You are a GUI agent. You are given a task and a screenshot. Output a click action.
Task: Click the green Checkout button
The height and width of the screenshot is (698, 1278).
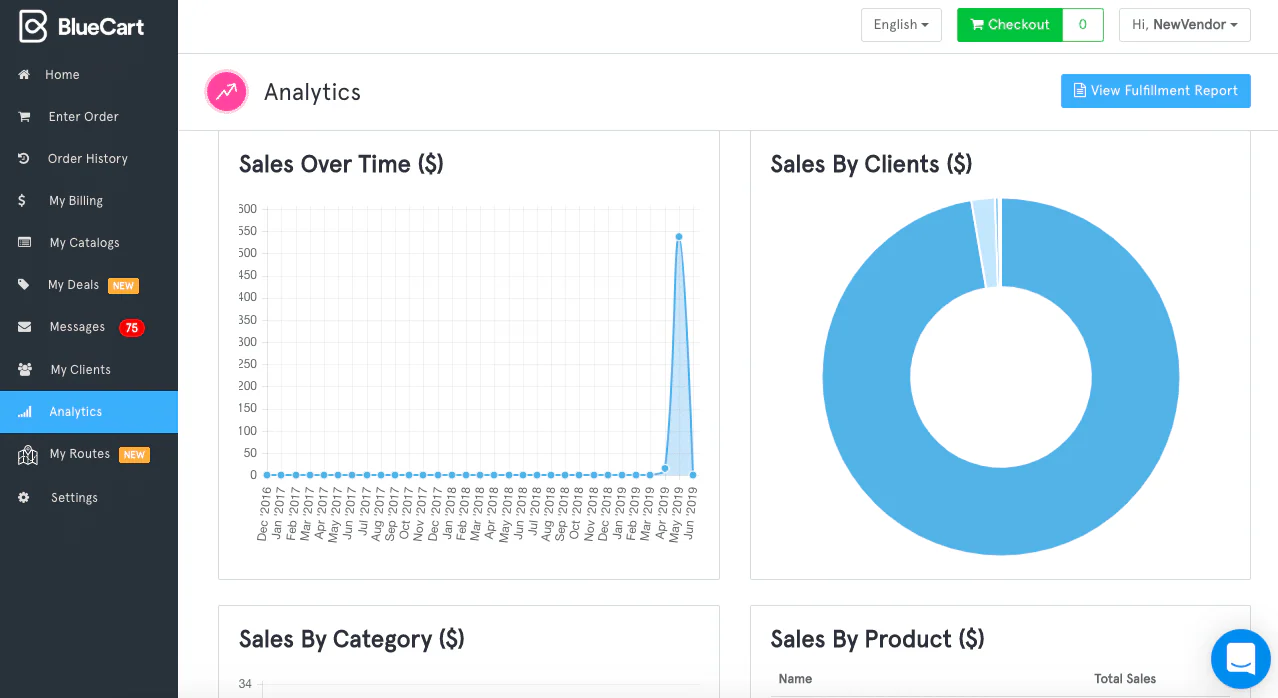[x=1010, y=25]
